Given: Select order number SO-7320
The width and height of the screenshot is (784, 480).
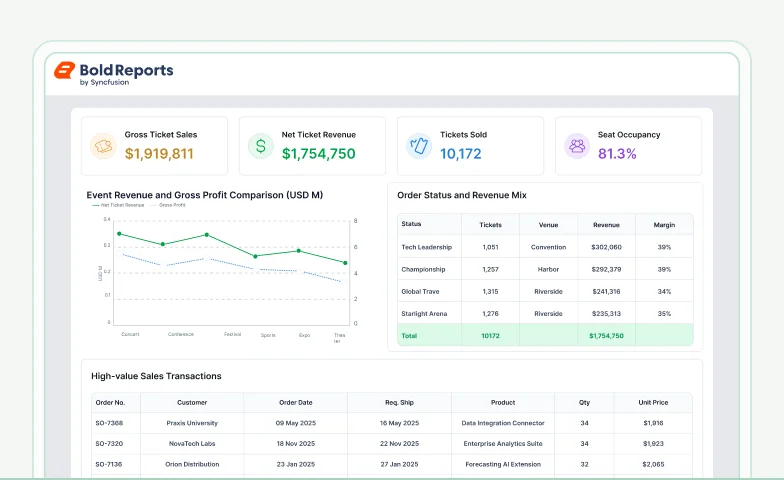Looking at the screenshot, I should pos(109,444).
